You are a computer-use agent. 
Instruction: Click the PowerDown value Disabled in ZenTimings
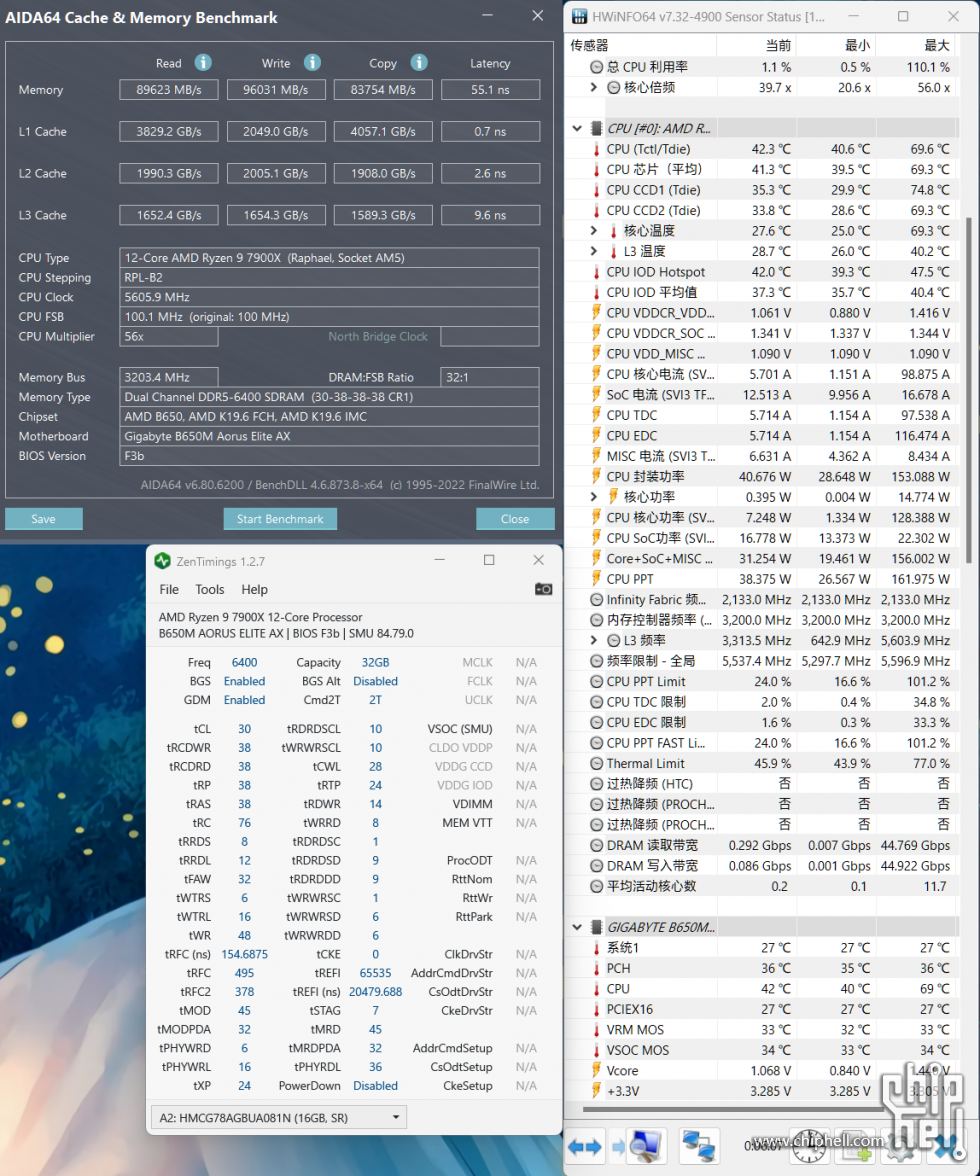click(376, 1085)
